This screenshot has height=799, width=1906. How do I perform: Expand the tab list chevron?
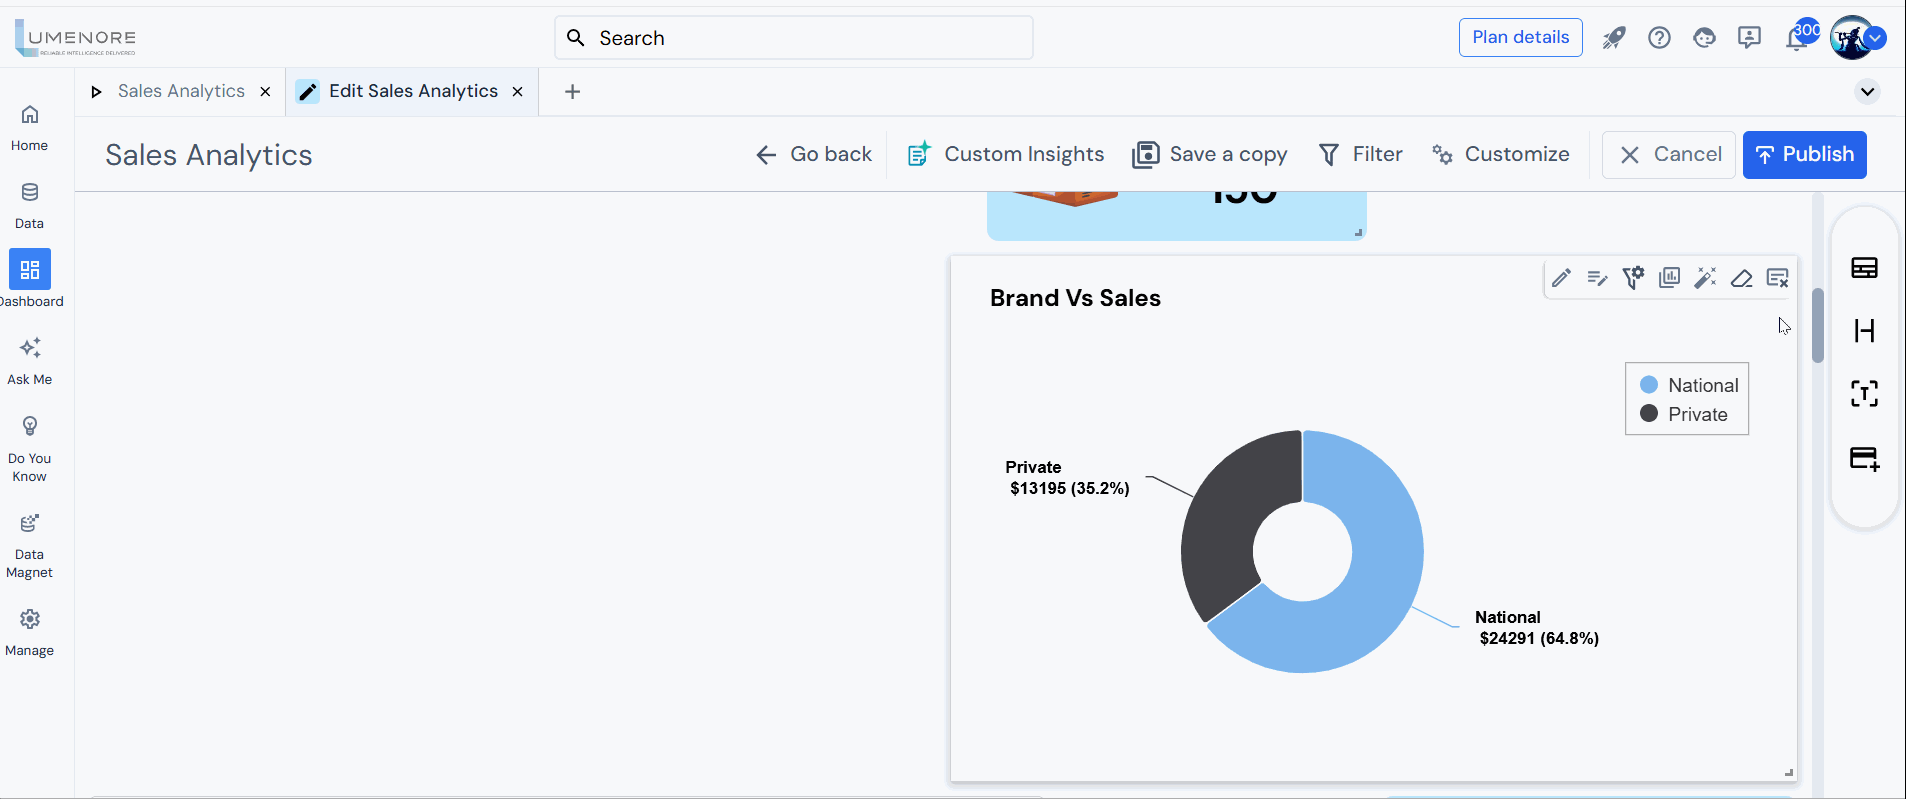[1867, 92]
